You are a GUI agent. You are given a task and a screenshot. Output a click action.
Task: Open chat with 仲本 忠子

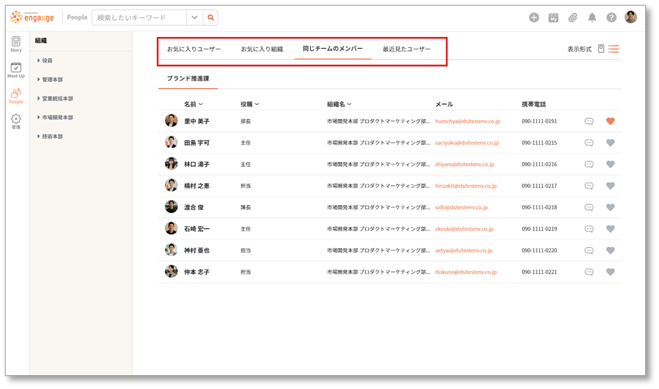[589, 272]
